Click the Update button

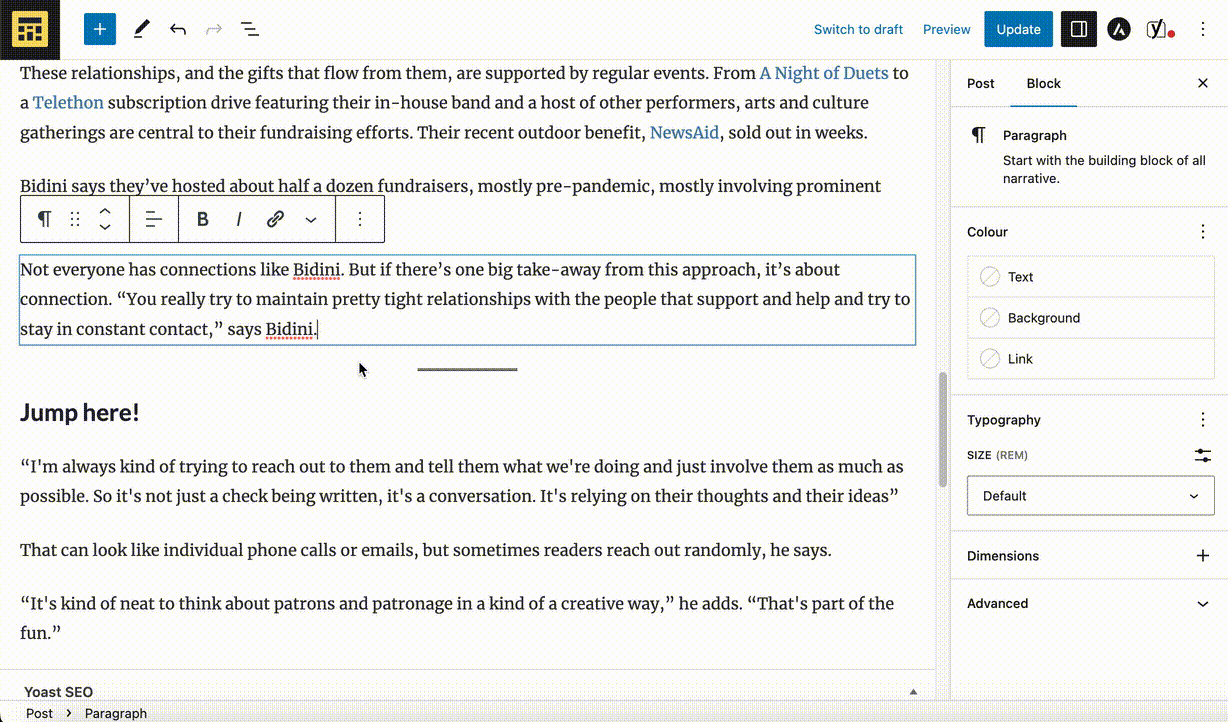(1018, 29)
